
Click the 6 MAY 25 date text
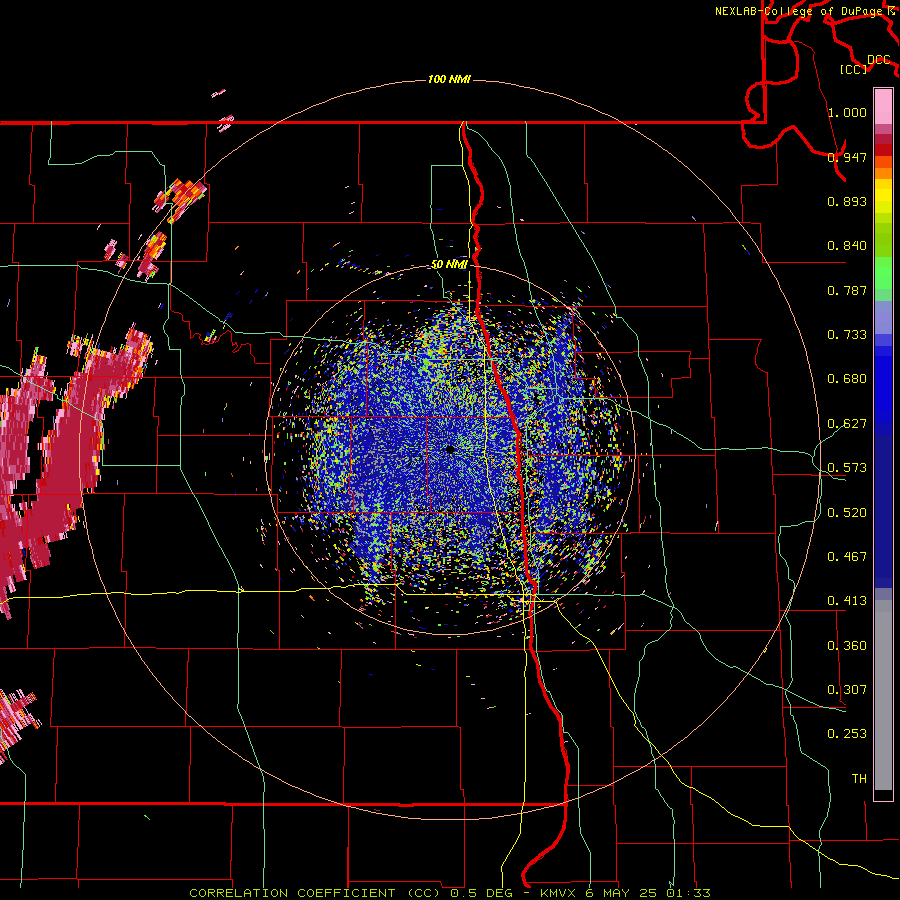tap(622, 893)
